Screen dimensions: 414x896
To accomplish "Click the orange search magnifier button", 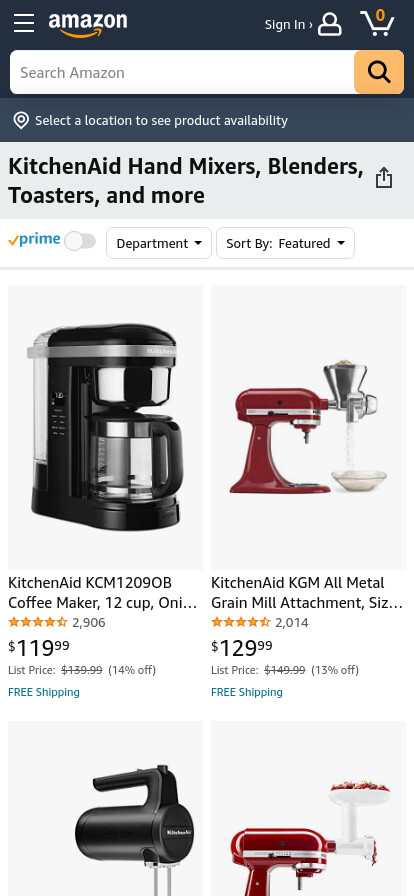I will 379,72.
